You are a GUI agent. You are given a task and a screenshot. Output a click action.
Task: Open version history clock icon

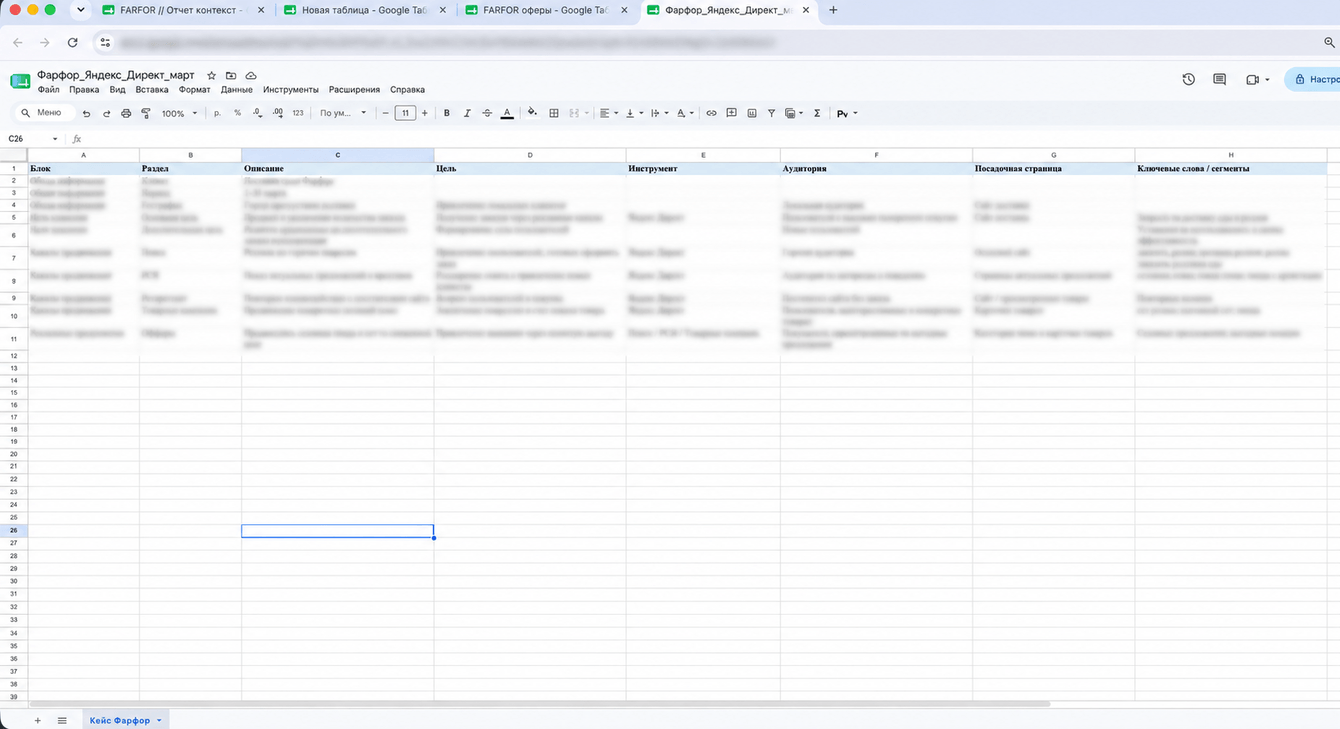[x=1188, y=79]
